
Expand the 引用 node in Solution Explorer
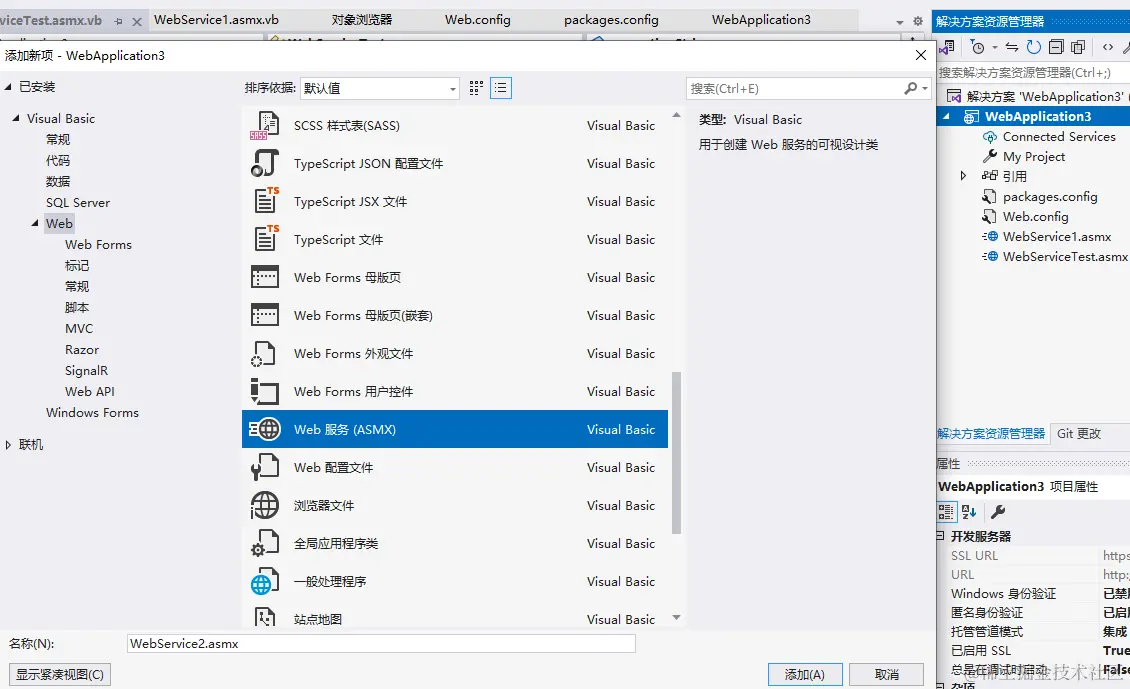(x=963, y=176)
